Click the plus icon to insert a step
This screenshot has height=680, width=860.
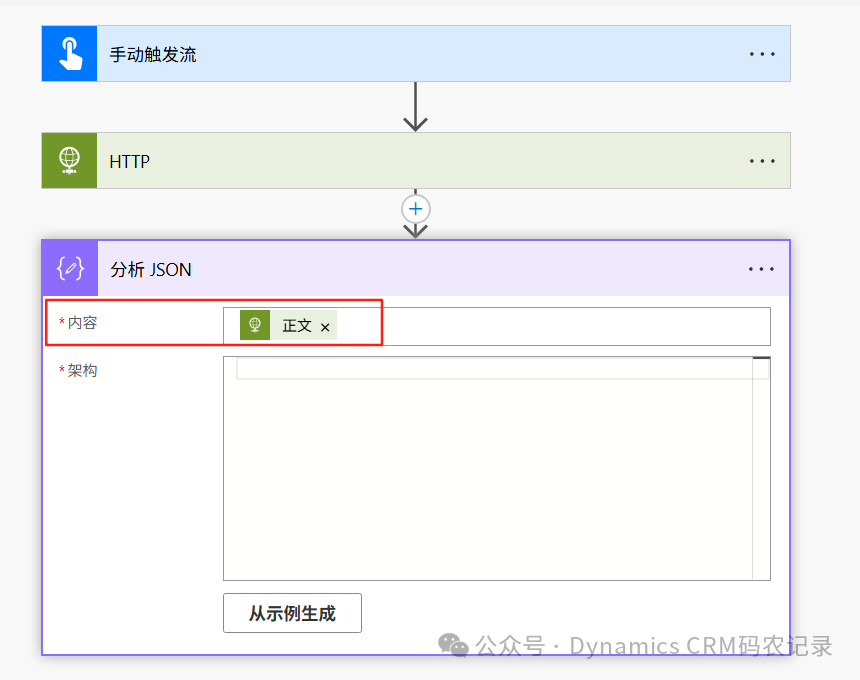[x=415, y=209]
